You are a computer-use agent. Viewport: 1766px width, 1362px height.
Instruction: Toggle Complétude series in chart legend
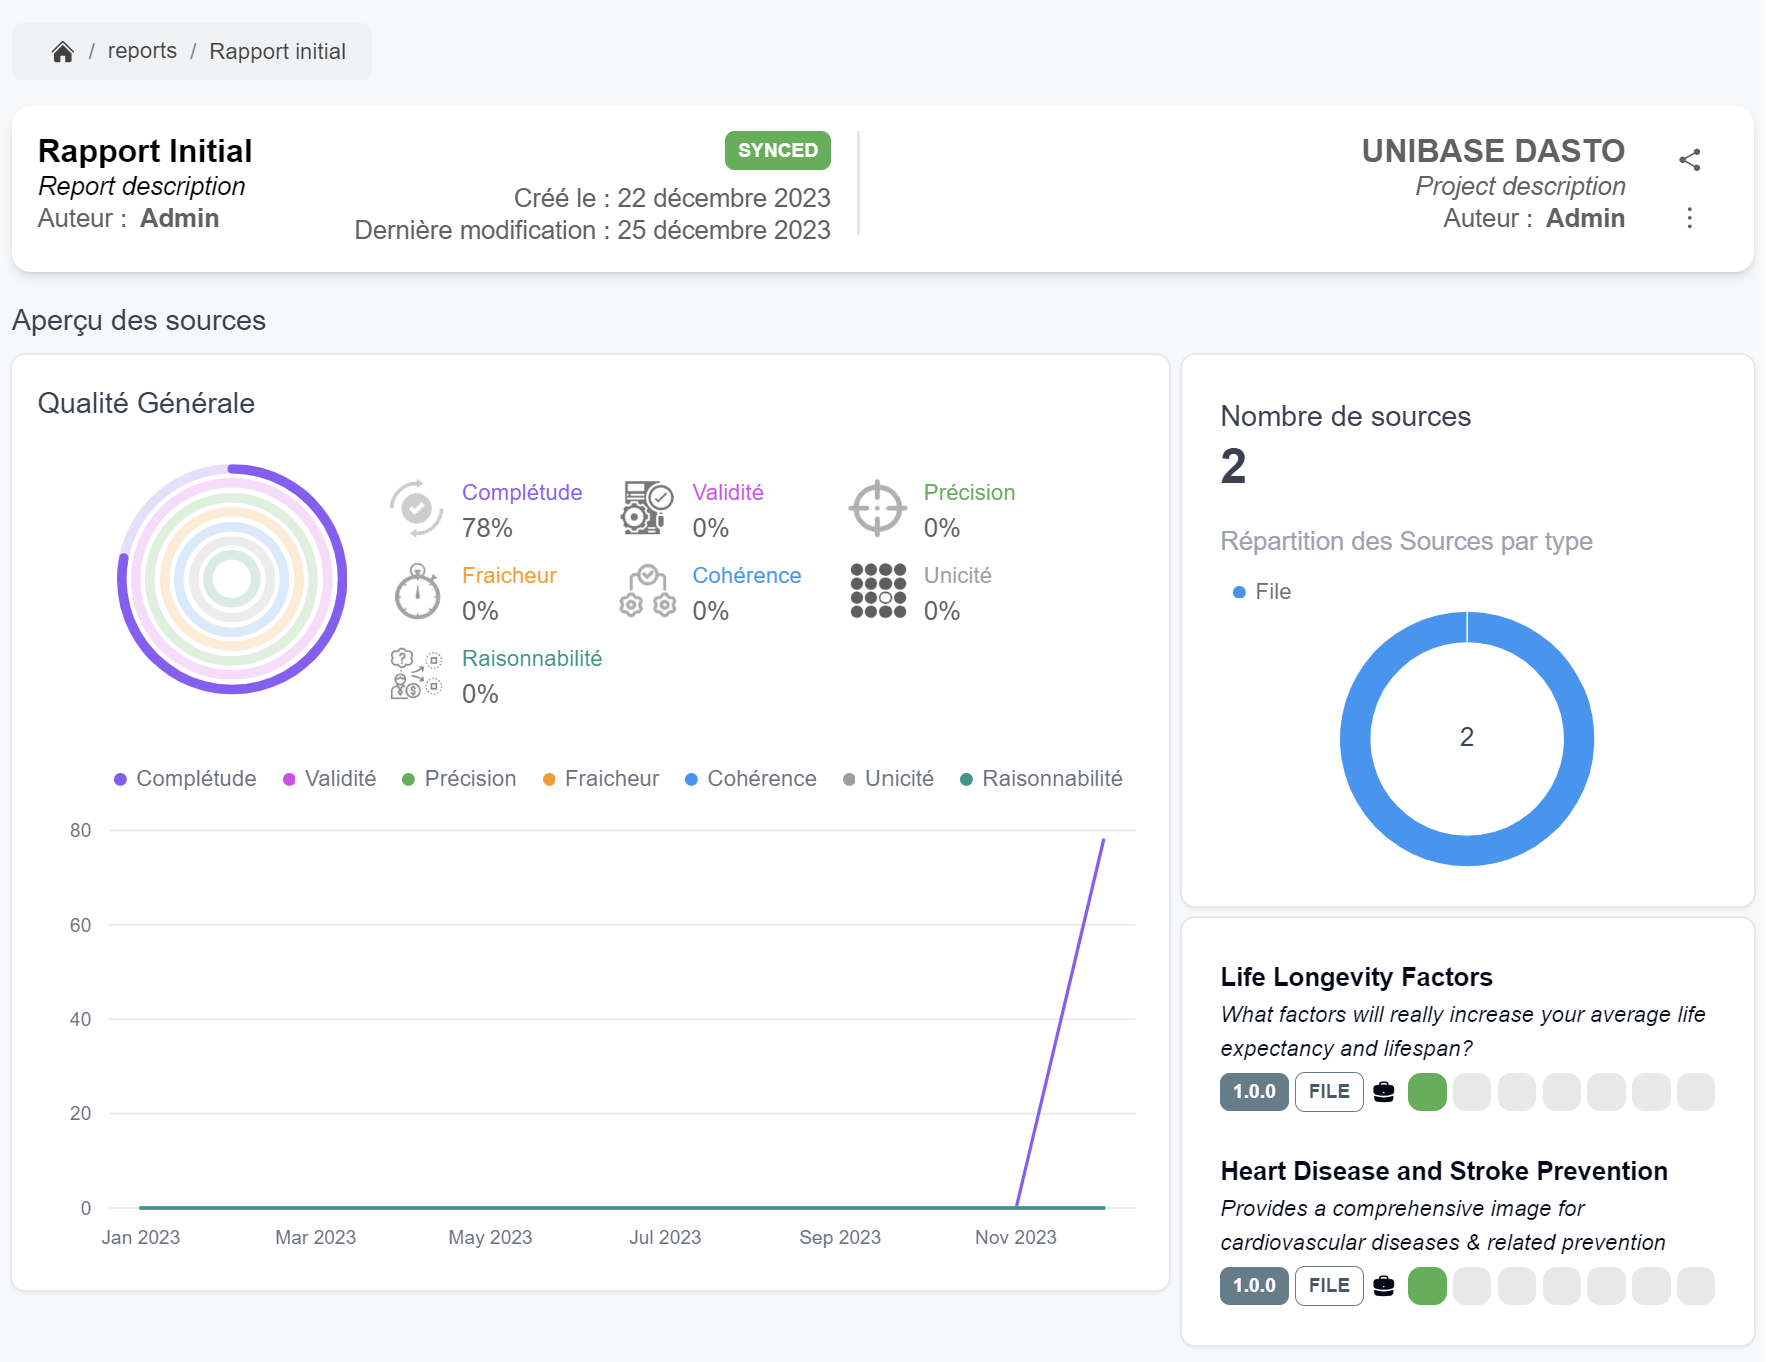tap(185, 779)
